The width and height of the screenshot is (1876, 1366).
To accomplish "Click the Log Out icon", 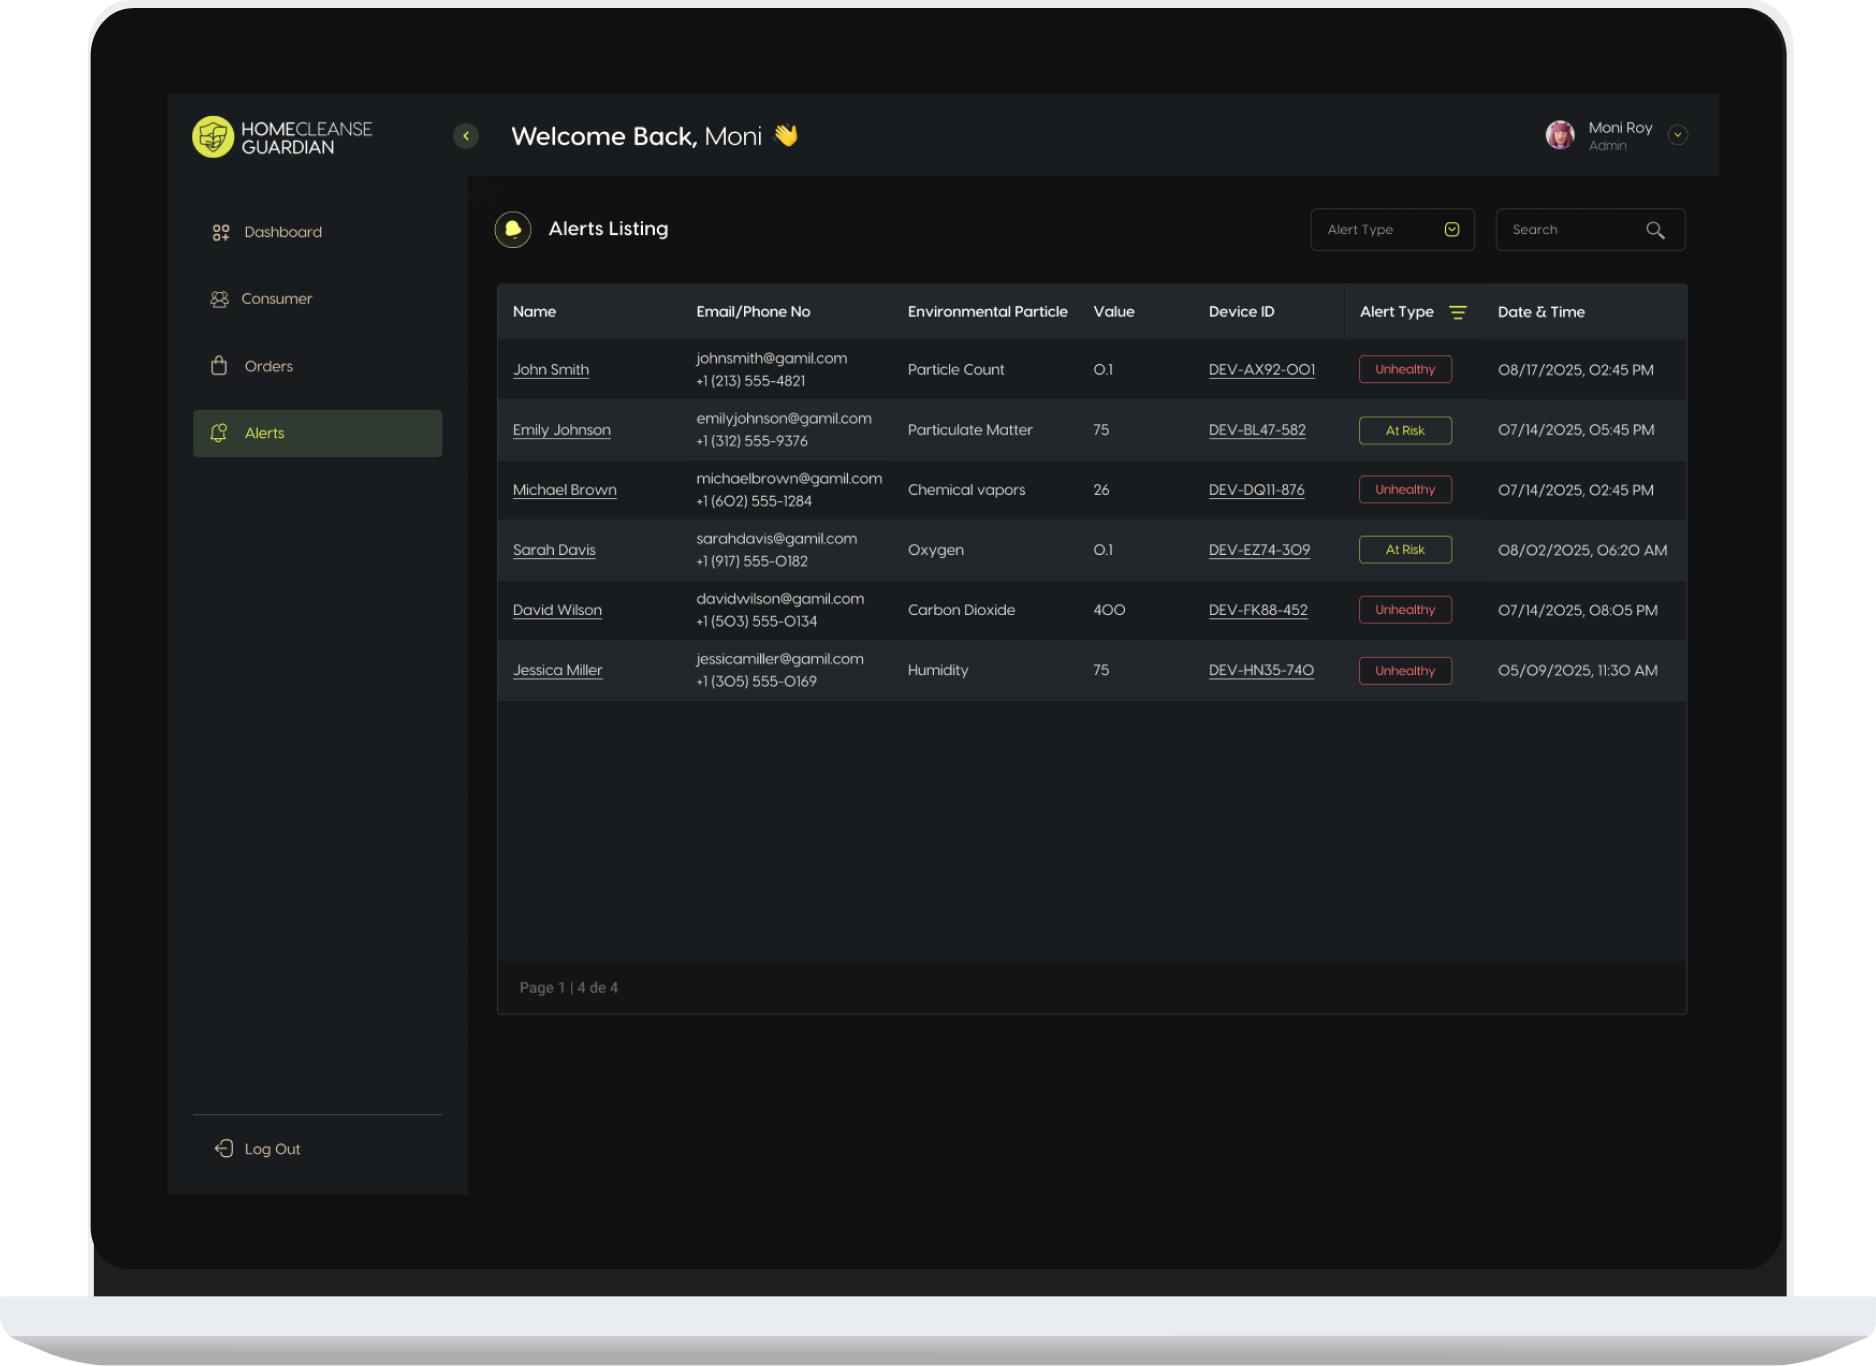I will (x=224, y=1149).
